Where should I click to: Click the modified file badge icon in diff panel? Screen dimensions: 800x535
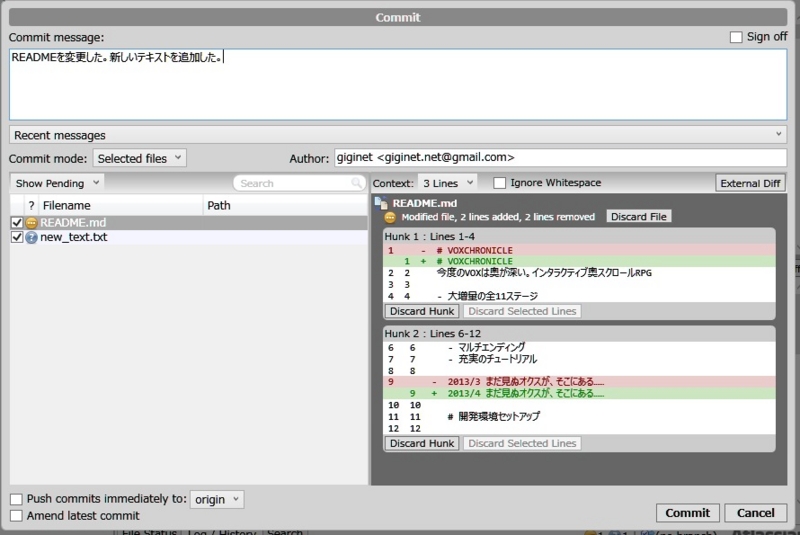[390, 217]
